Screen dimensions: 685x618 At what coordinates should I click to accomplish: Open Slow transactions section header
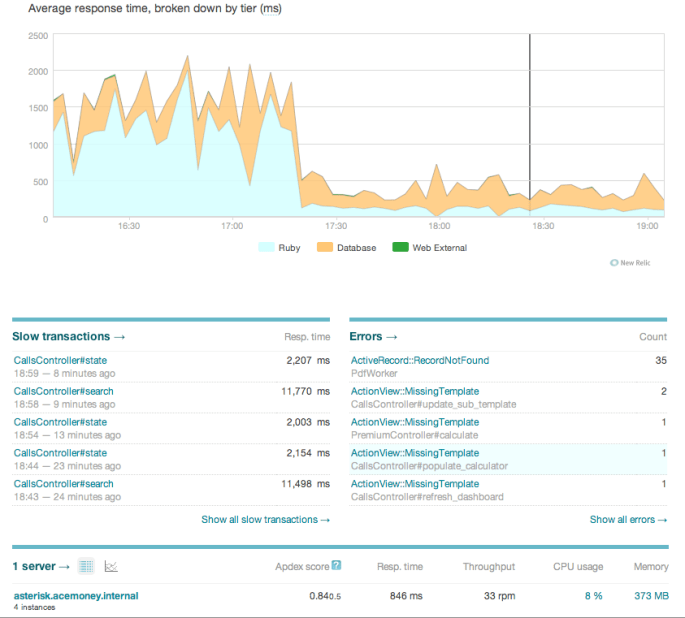[68, 337]
